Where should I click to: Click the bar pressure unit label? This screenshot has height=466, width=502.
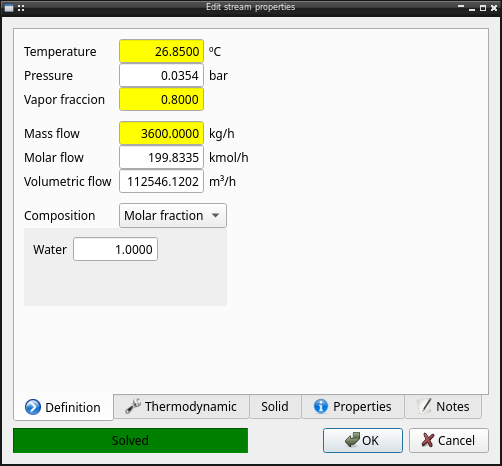click(x=218, y=76)
